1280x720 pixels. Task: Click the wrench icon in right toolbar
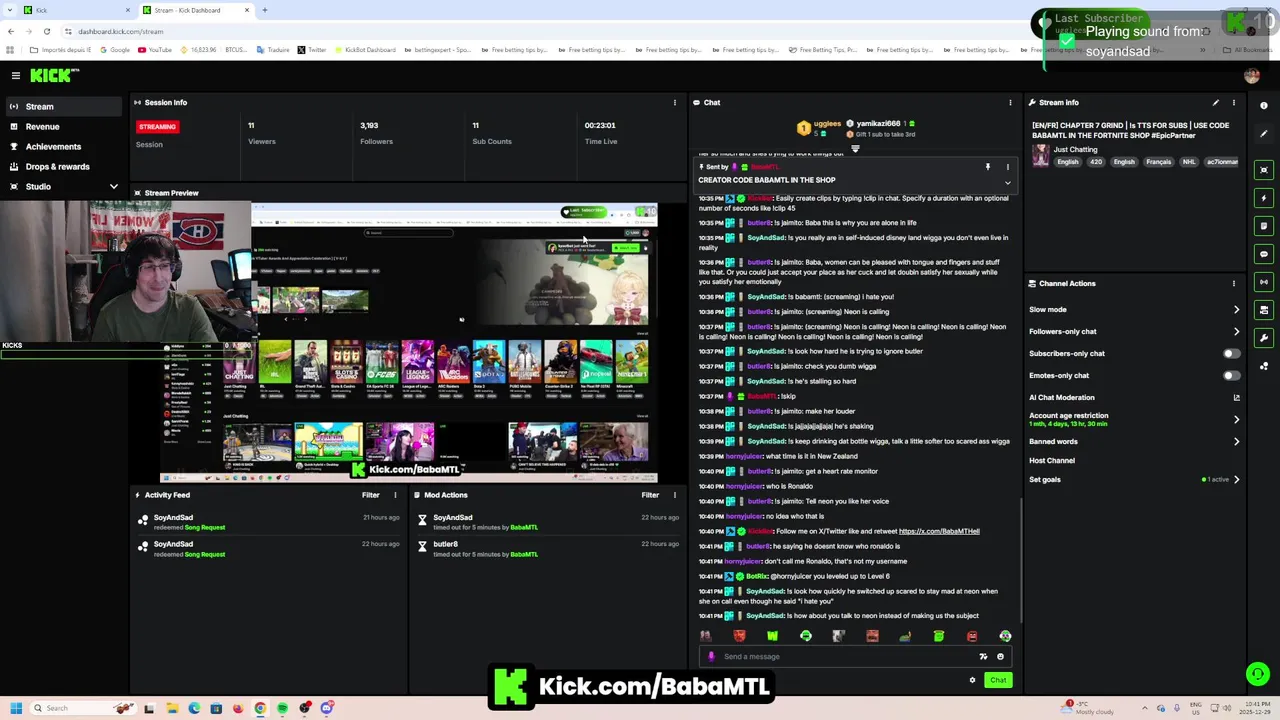(x=1264, y=338)
